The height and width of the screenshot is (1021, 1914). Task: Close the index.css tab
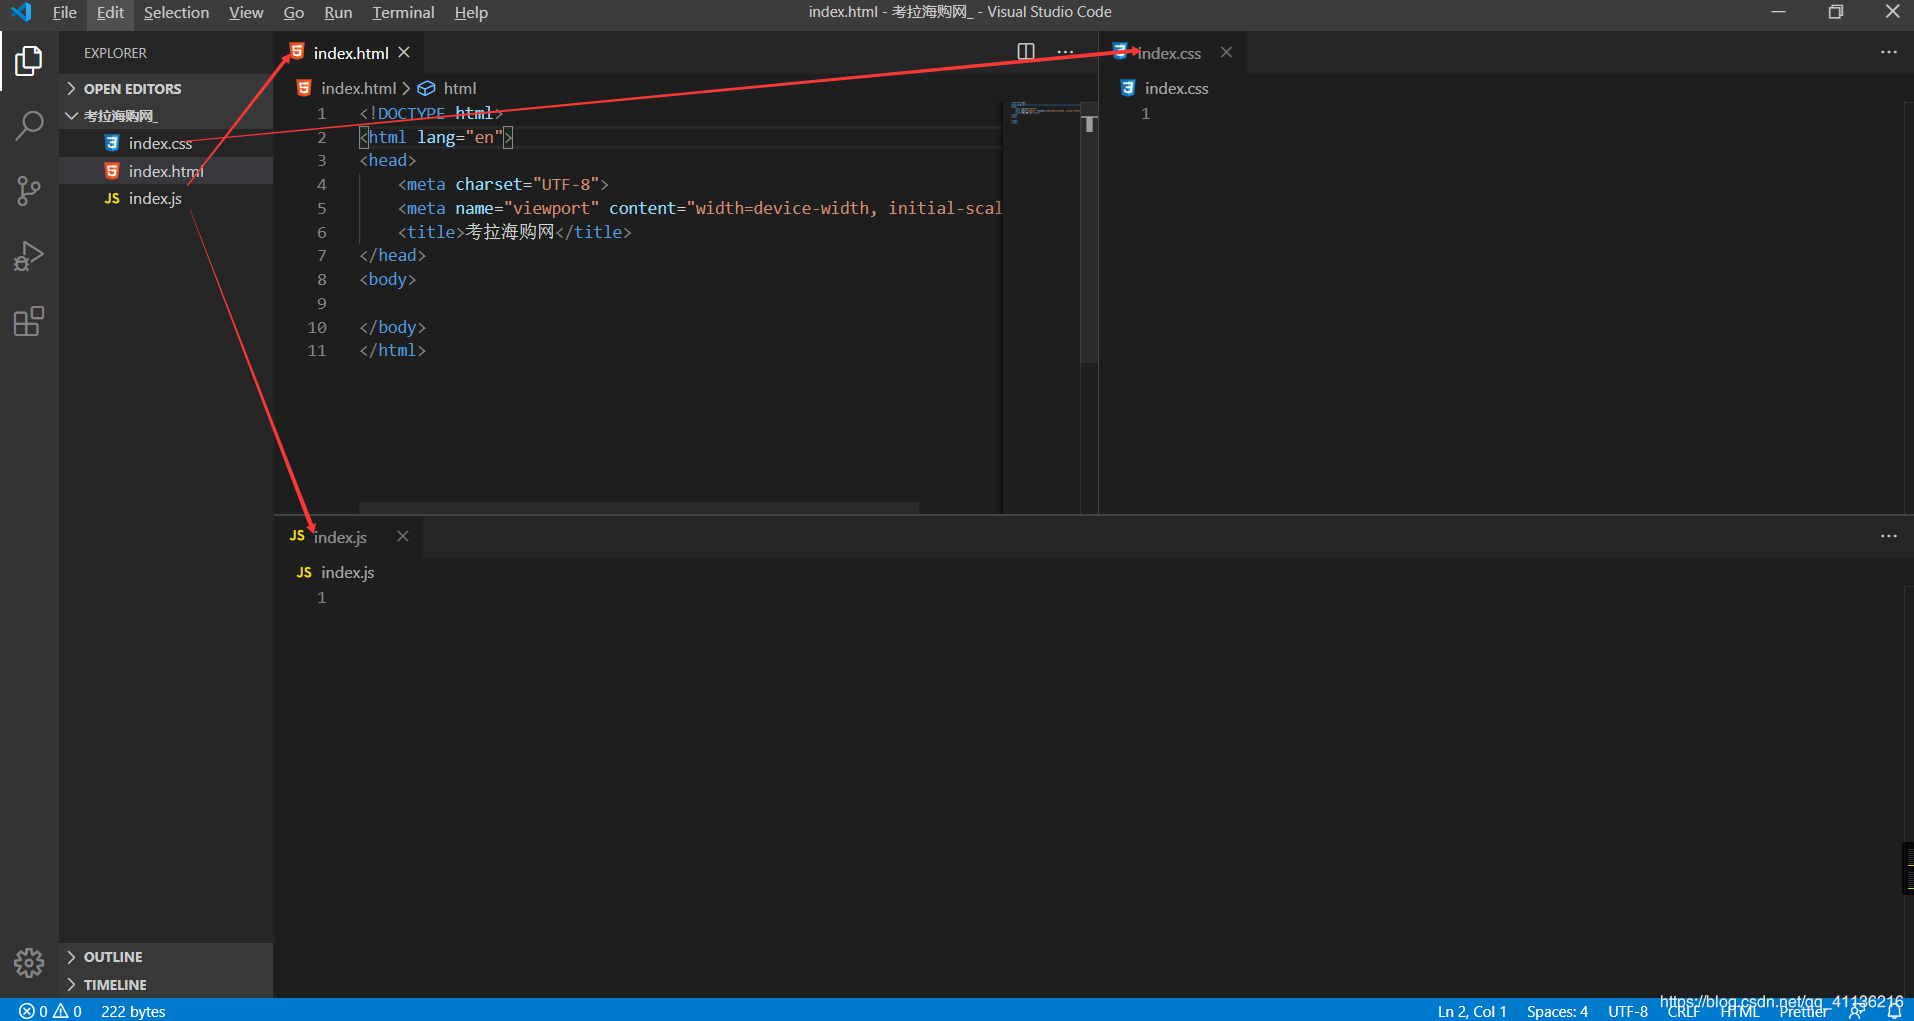(x=1226, y=52)
